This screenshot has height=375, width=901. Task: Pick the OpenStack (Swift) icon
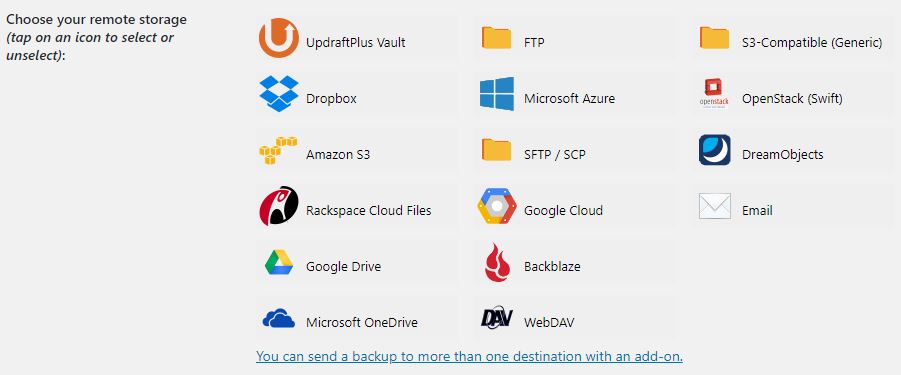[x=714, y=94]
